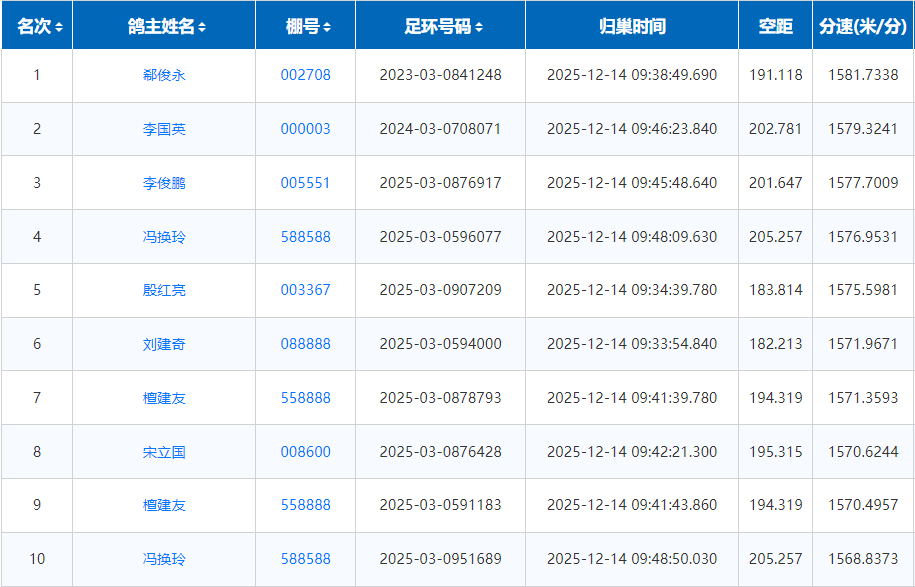Click the 归巢时间 column header
Screen dimensions: 915x587
[632, 26]
